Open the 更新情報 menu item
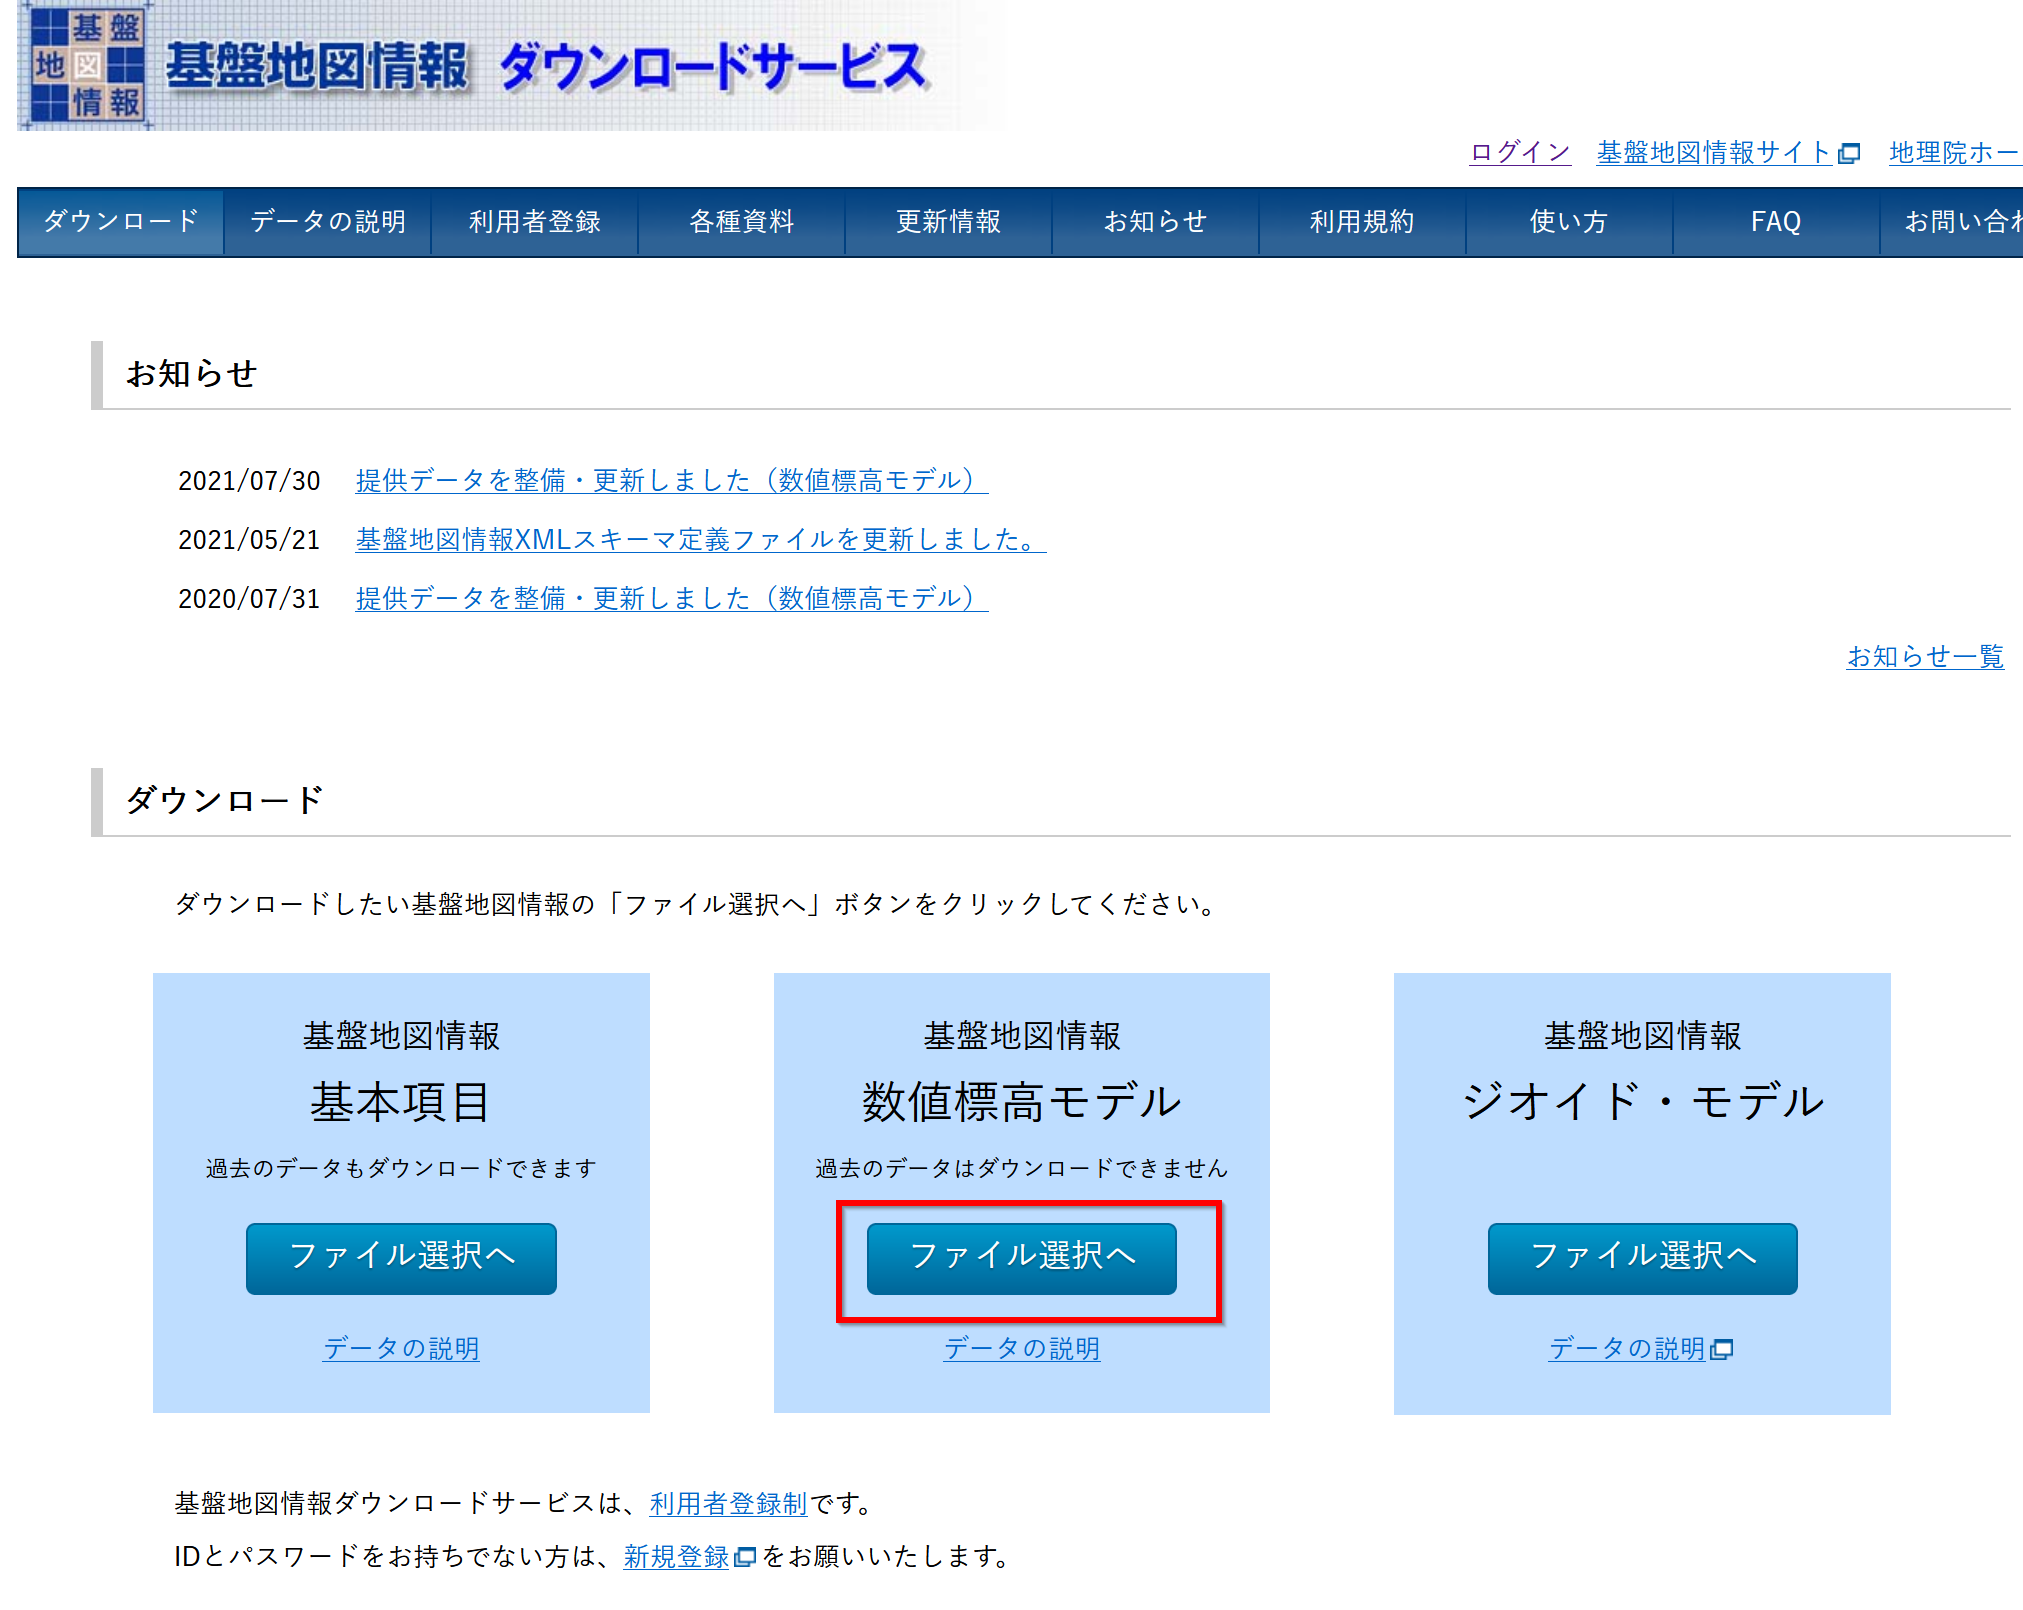This screenshot has height=1610, width=2023. point(949,221)
